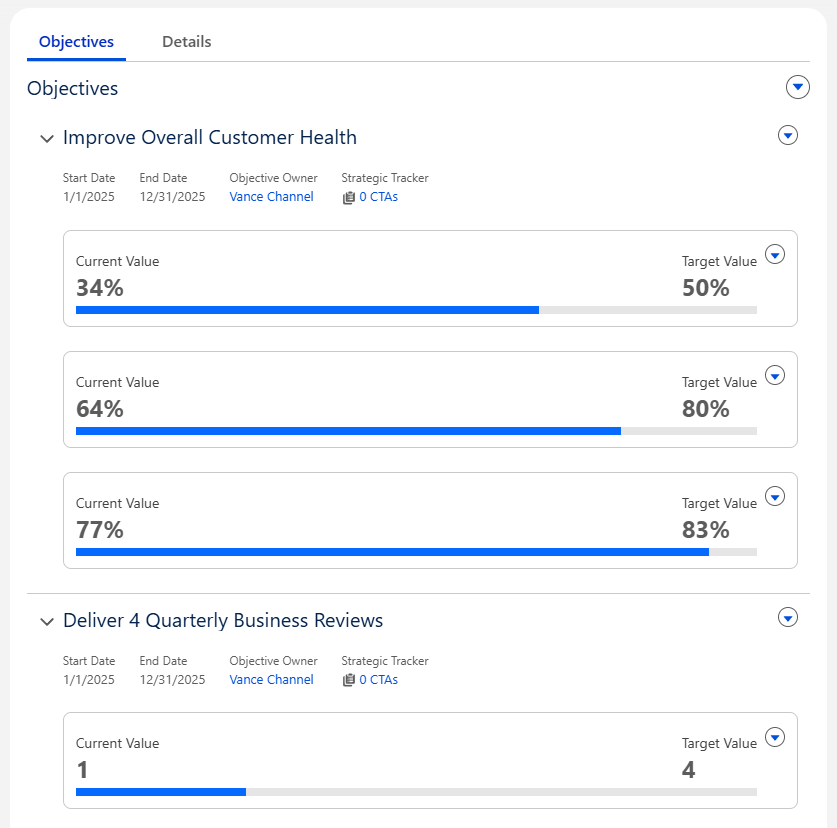
Task: Open actions menu for Deliver 4 Quarterly Business Reviews
Action: tap(788, 618)
